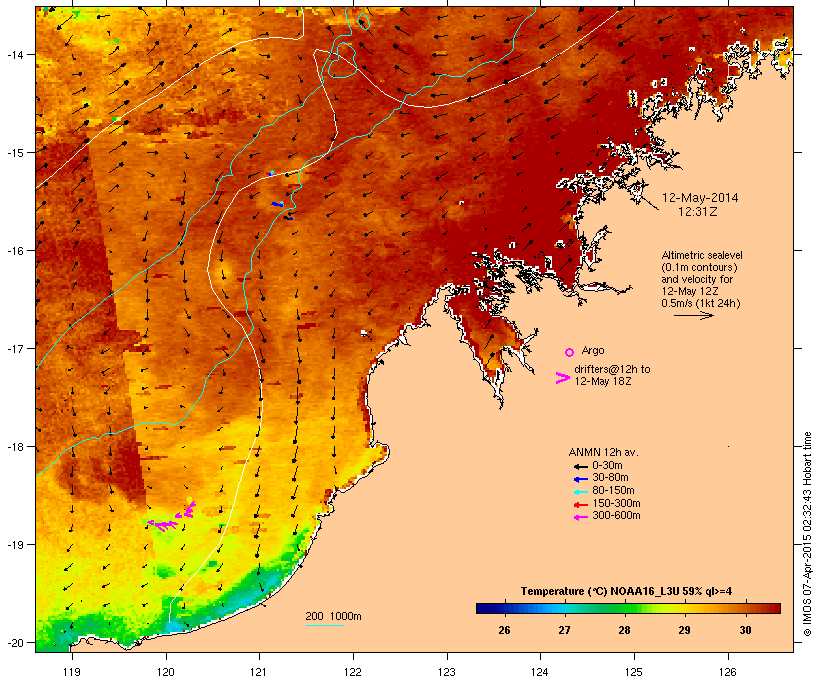Click the '200 1000m' contour label
Image resolution: width=820 pixels, height=680 pixels.
click(x=333, y=616)
